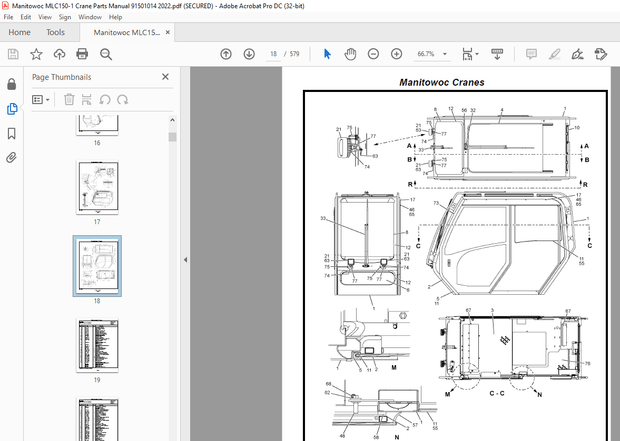Click the page number field showing 18

(273, 54)
